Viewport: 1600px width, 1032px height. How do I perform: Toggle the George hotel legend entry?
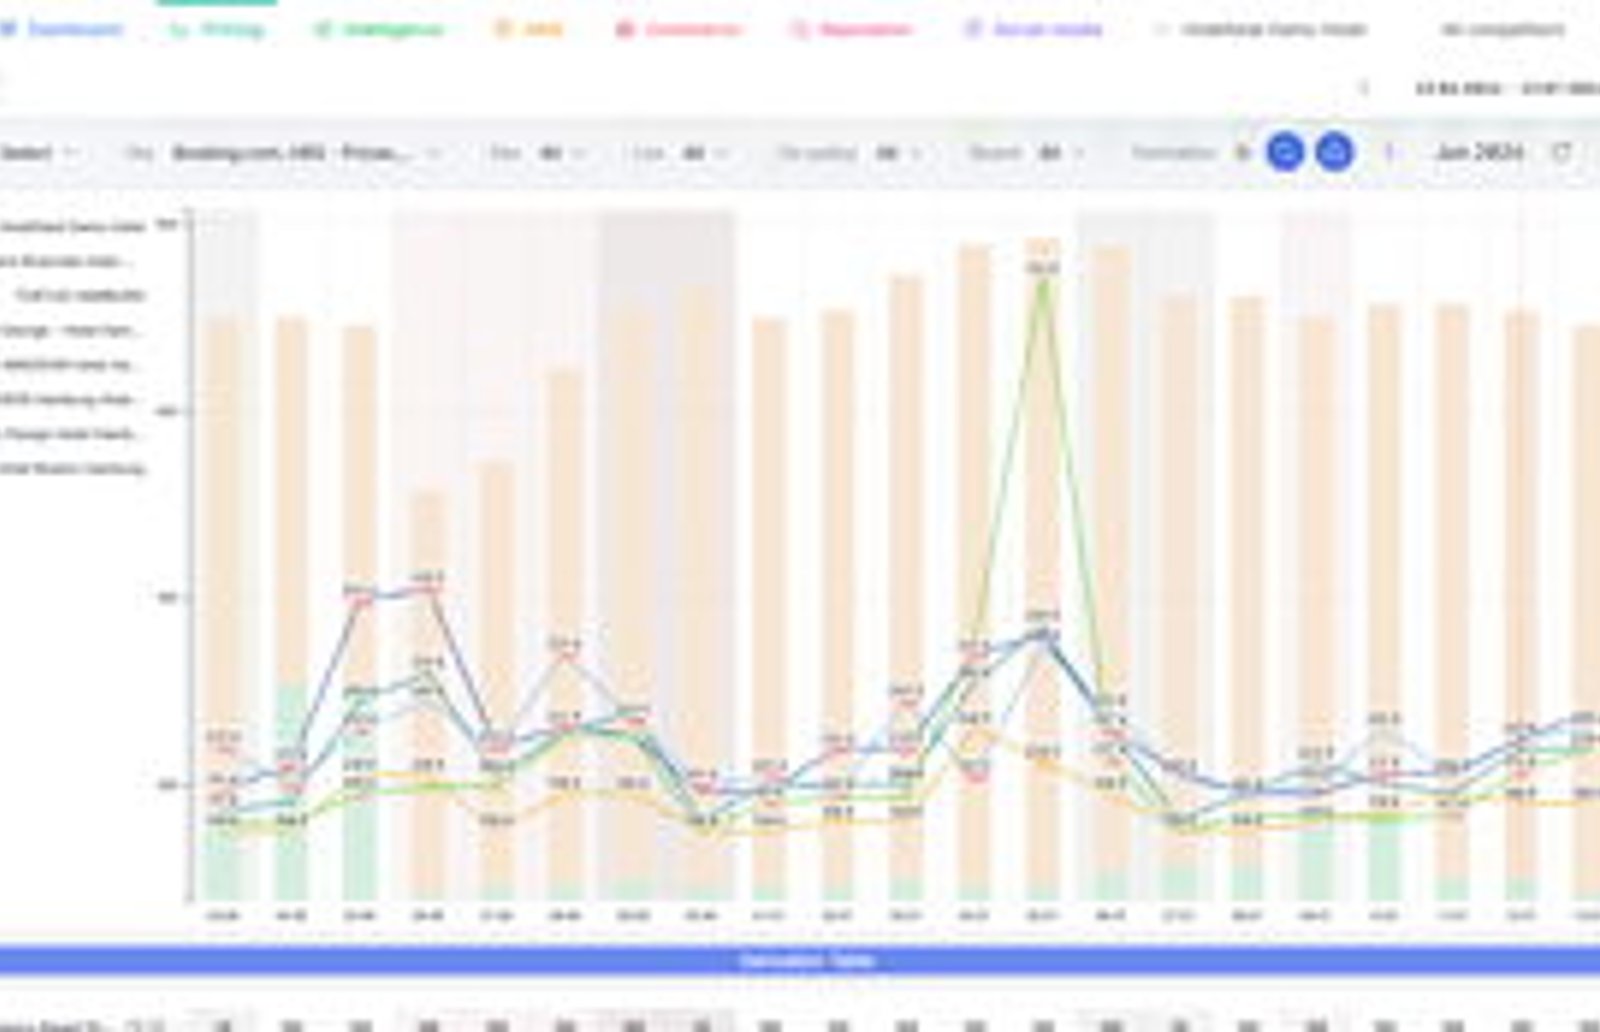click(70, 330)
